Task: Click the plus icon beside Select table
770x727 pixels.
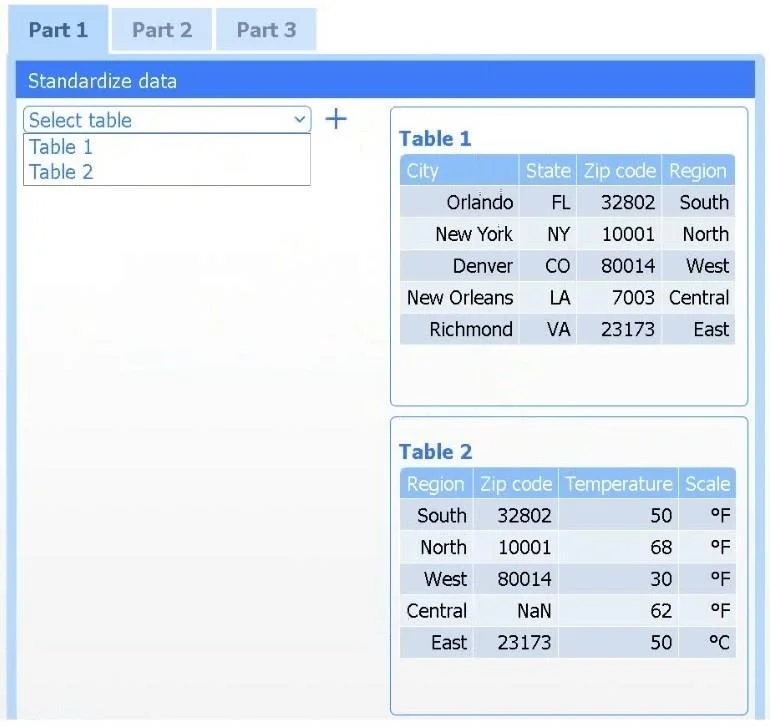Action: (x=336, y=119)
